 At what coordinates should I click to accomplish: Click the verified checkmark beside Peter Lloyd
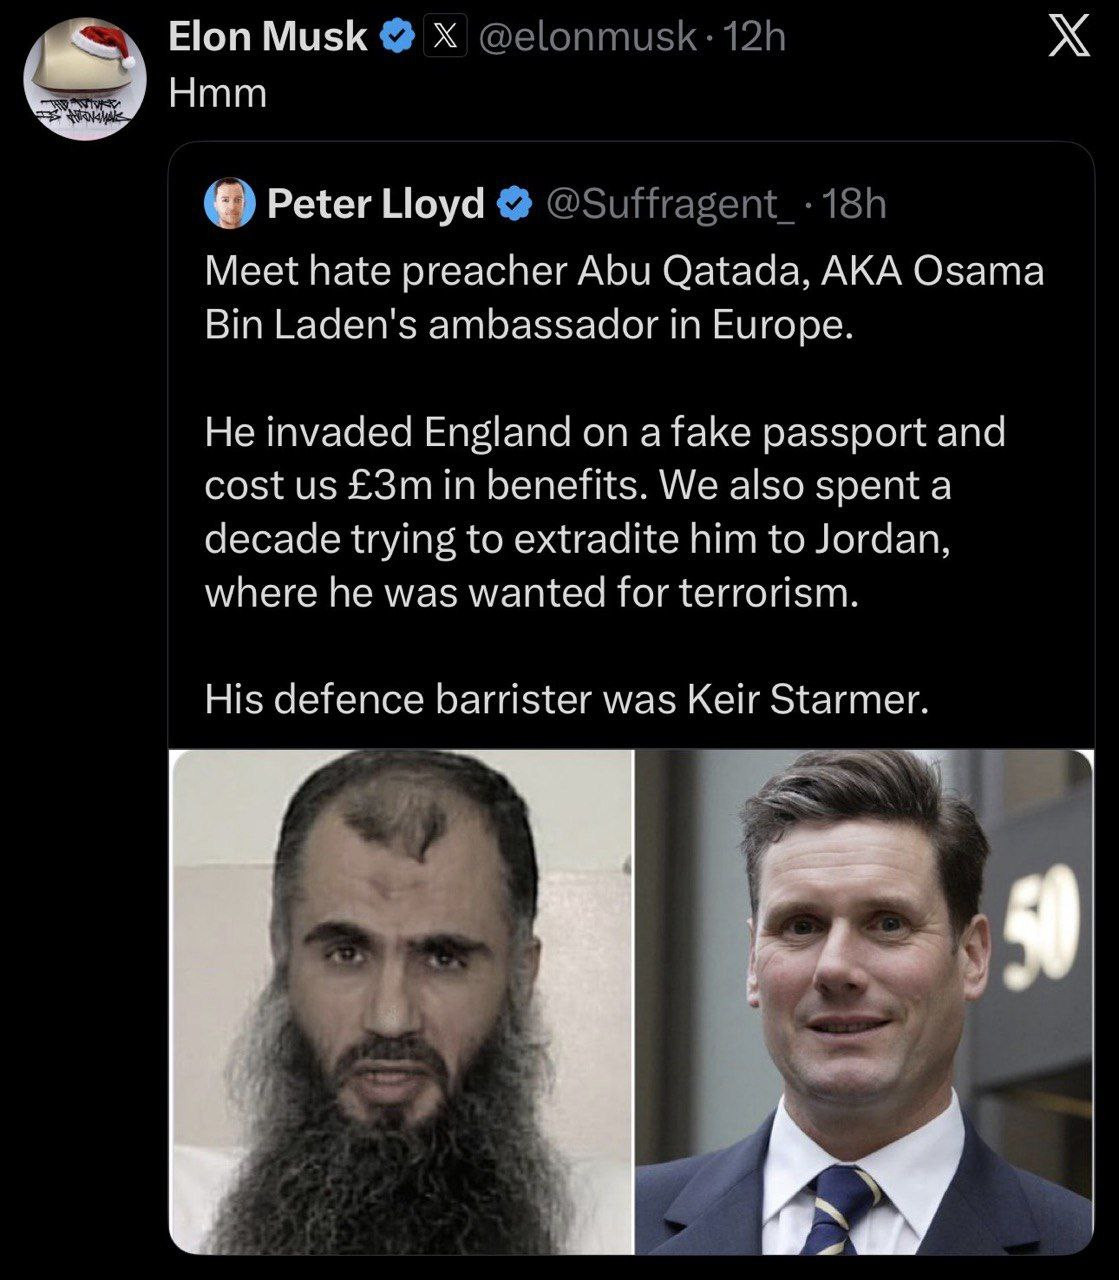coord(514,204)
